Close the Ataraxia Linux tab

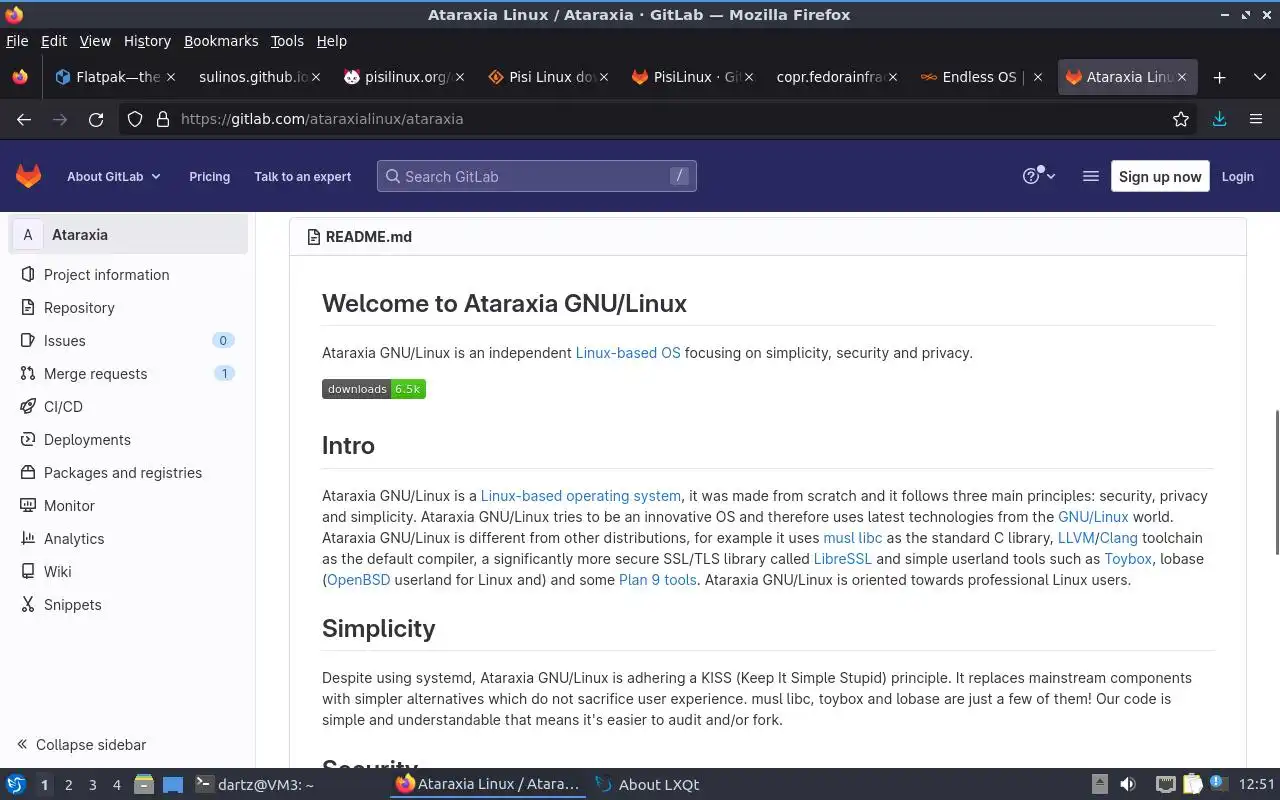(x=1182, y=77)
